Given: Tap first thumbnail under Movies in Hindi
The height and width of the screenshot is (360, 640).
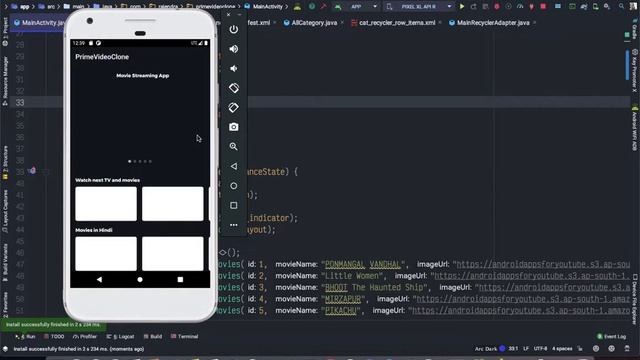Looking at the screenshot, I should click(x=106, y=253).
